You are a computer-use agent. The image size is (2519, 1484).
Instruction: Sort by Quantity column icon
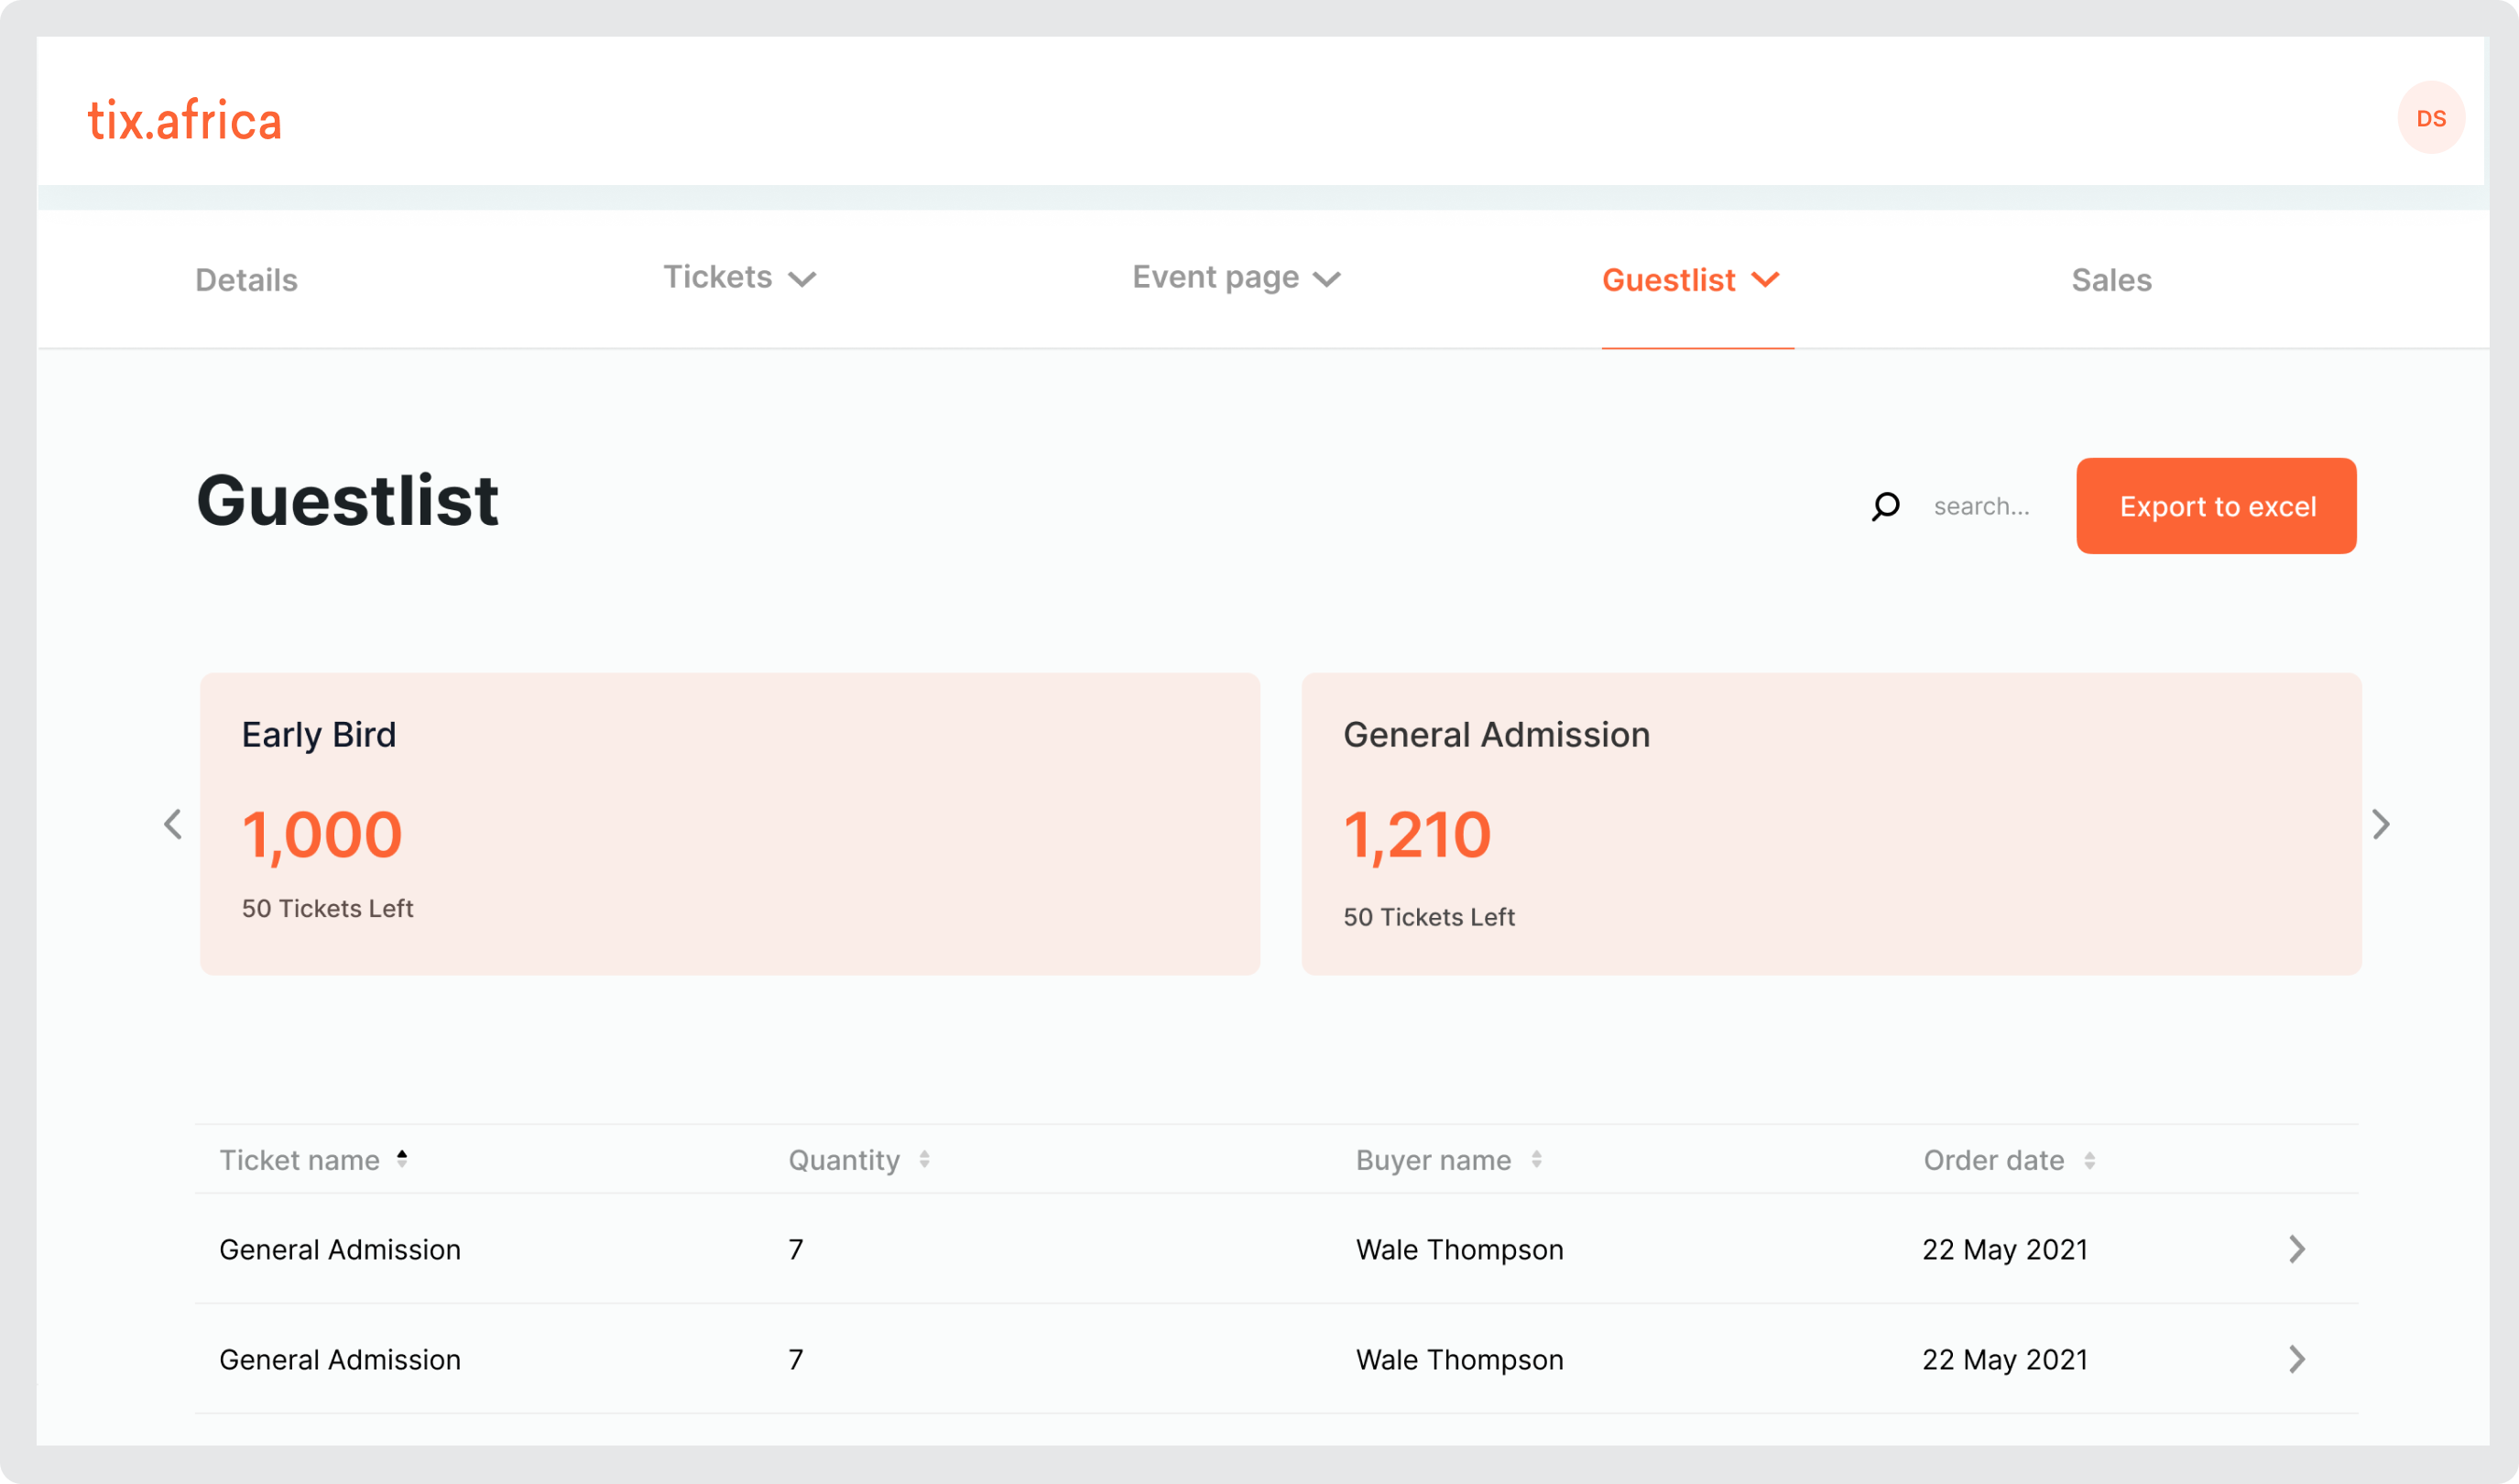pyautogui.click(x=924, y=1159)
